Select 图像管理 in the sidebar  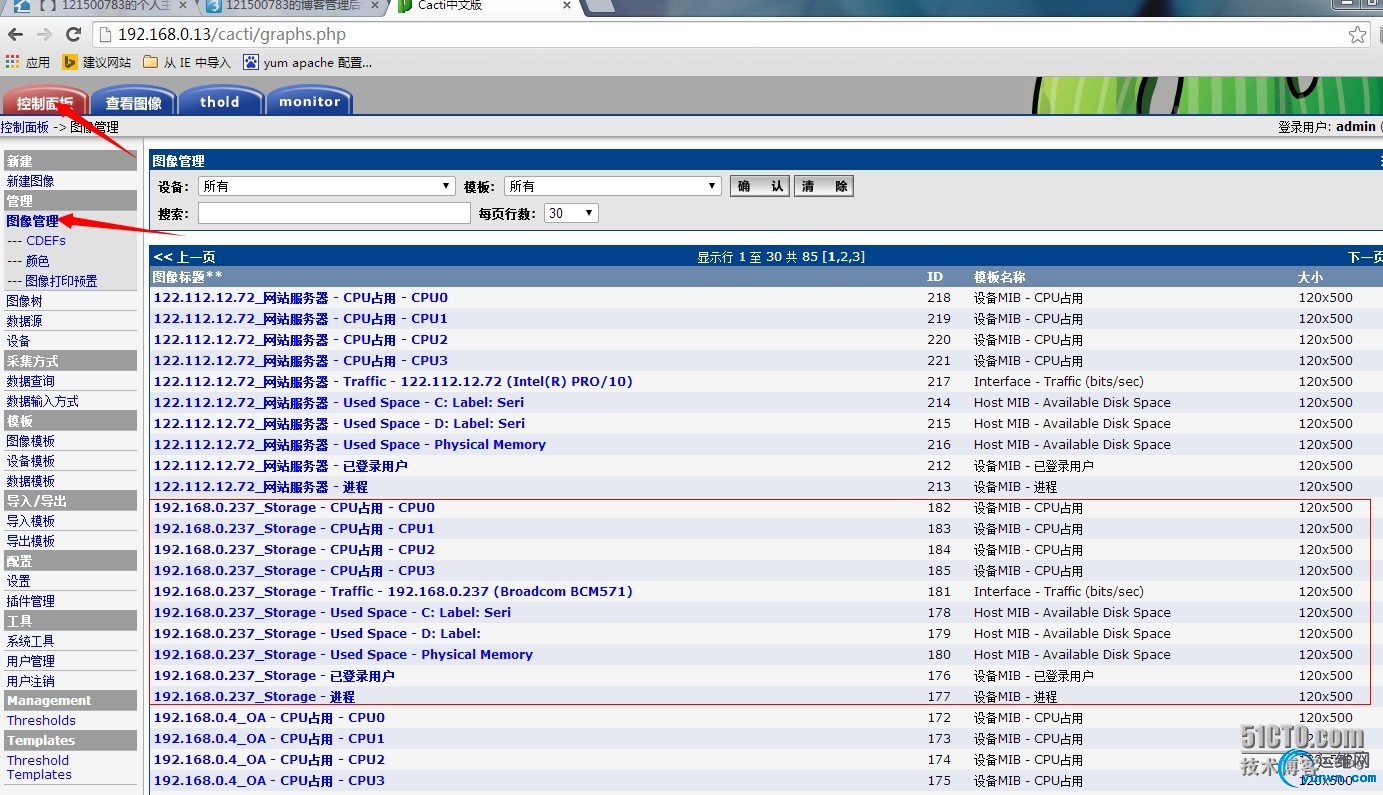click(x=32, y=221)
